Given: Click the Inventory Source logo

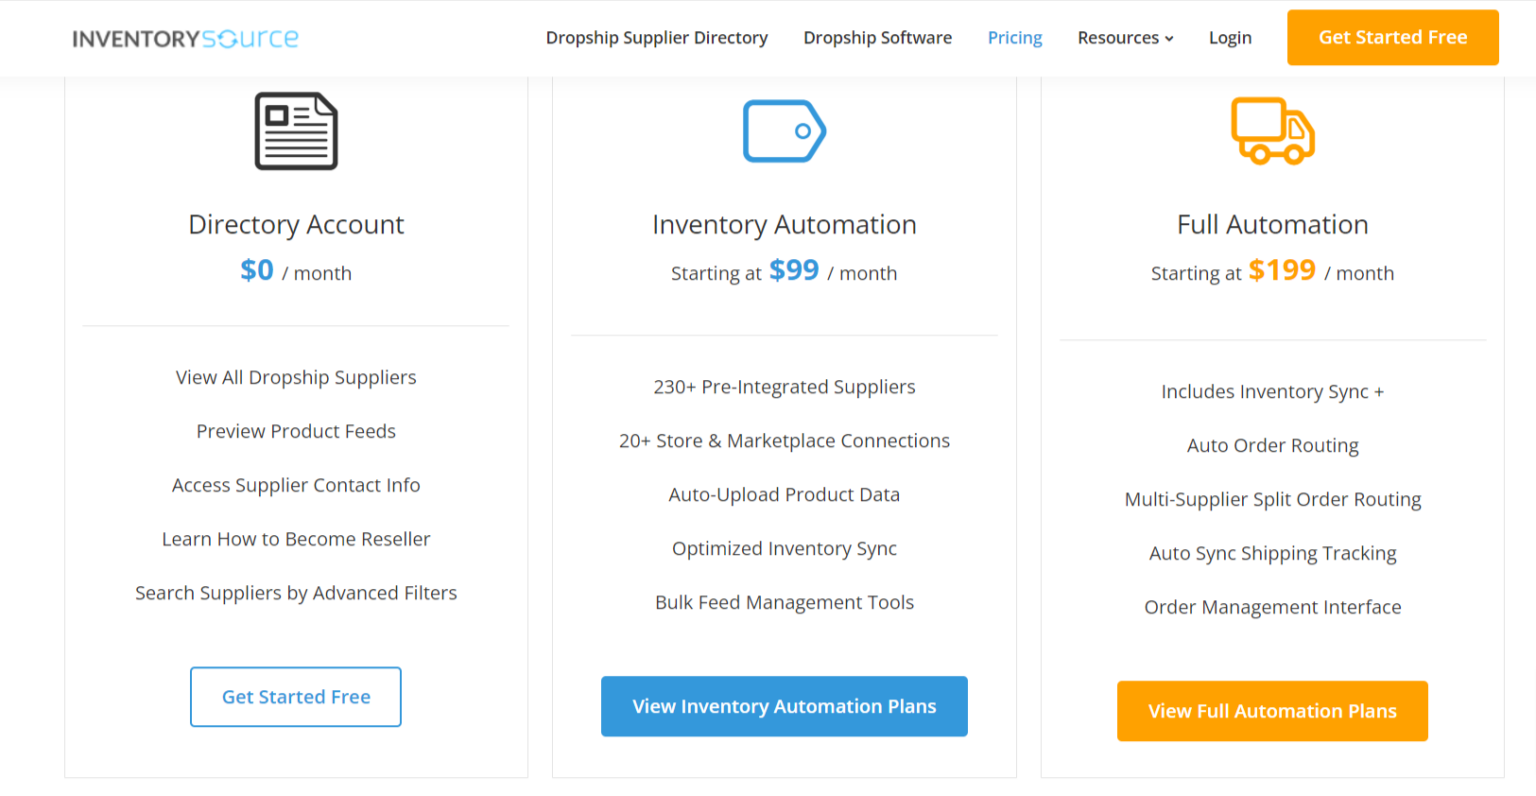Looking at the screenshot, I should [185, 37].
